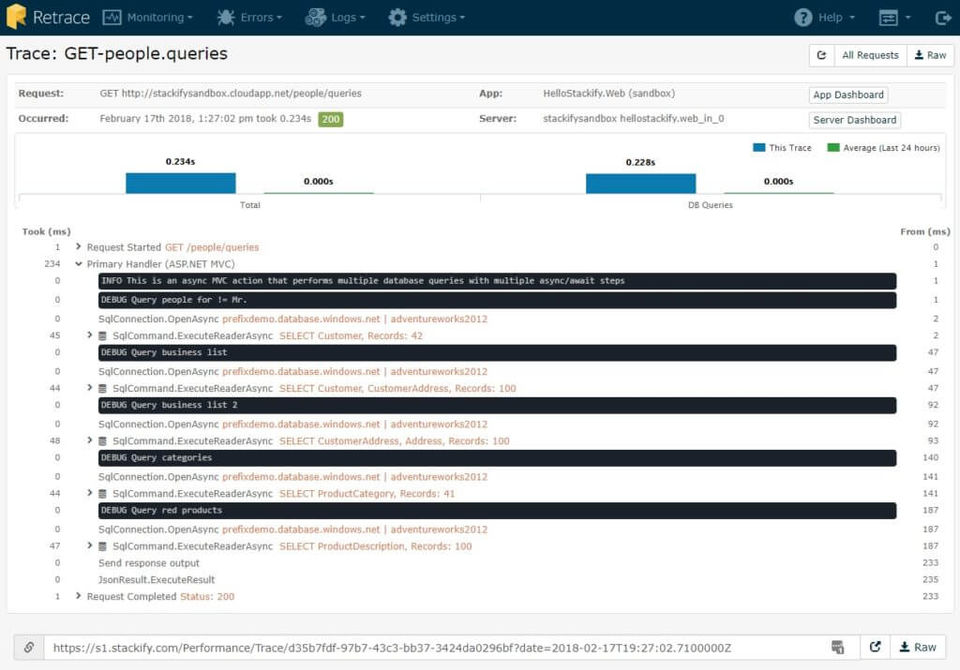
Task: Click the DEBUG Query red products line
Action: coord(497,511)
